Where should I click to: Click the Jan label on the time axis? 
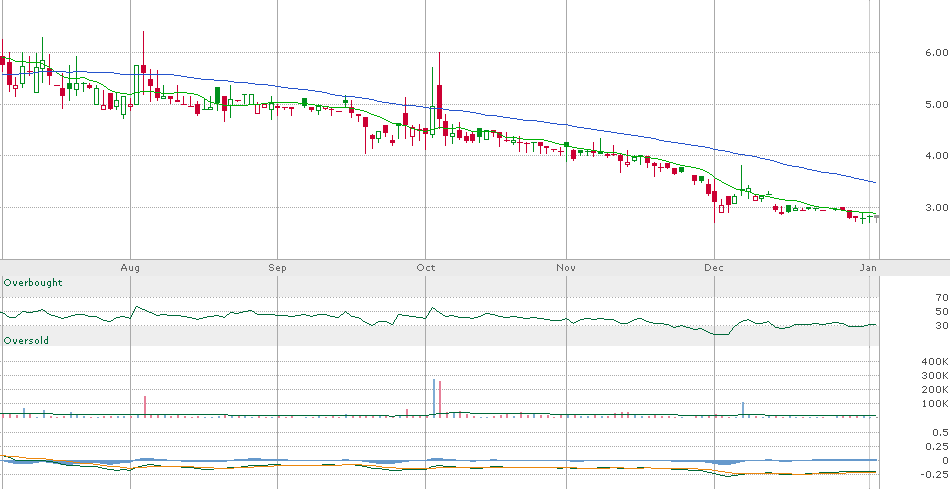point(869,268)
